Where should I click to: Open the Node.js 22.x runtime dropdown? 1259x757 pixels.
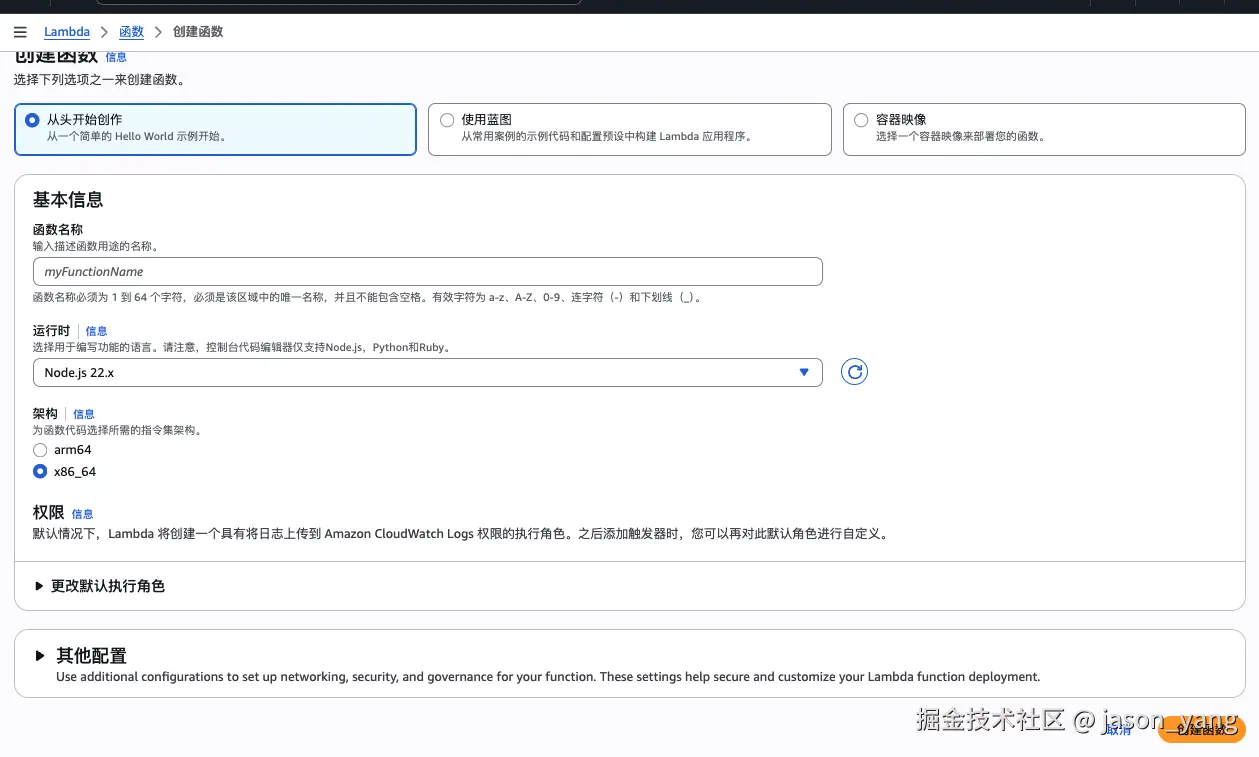click(427, 372)
